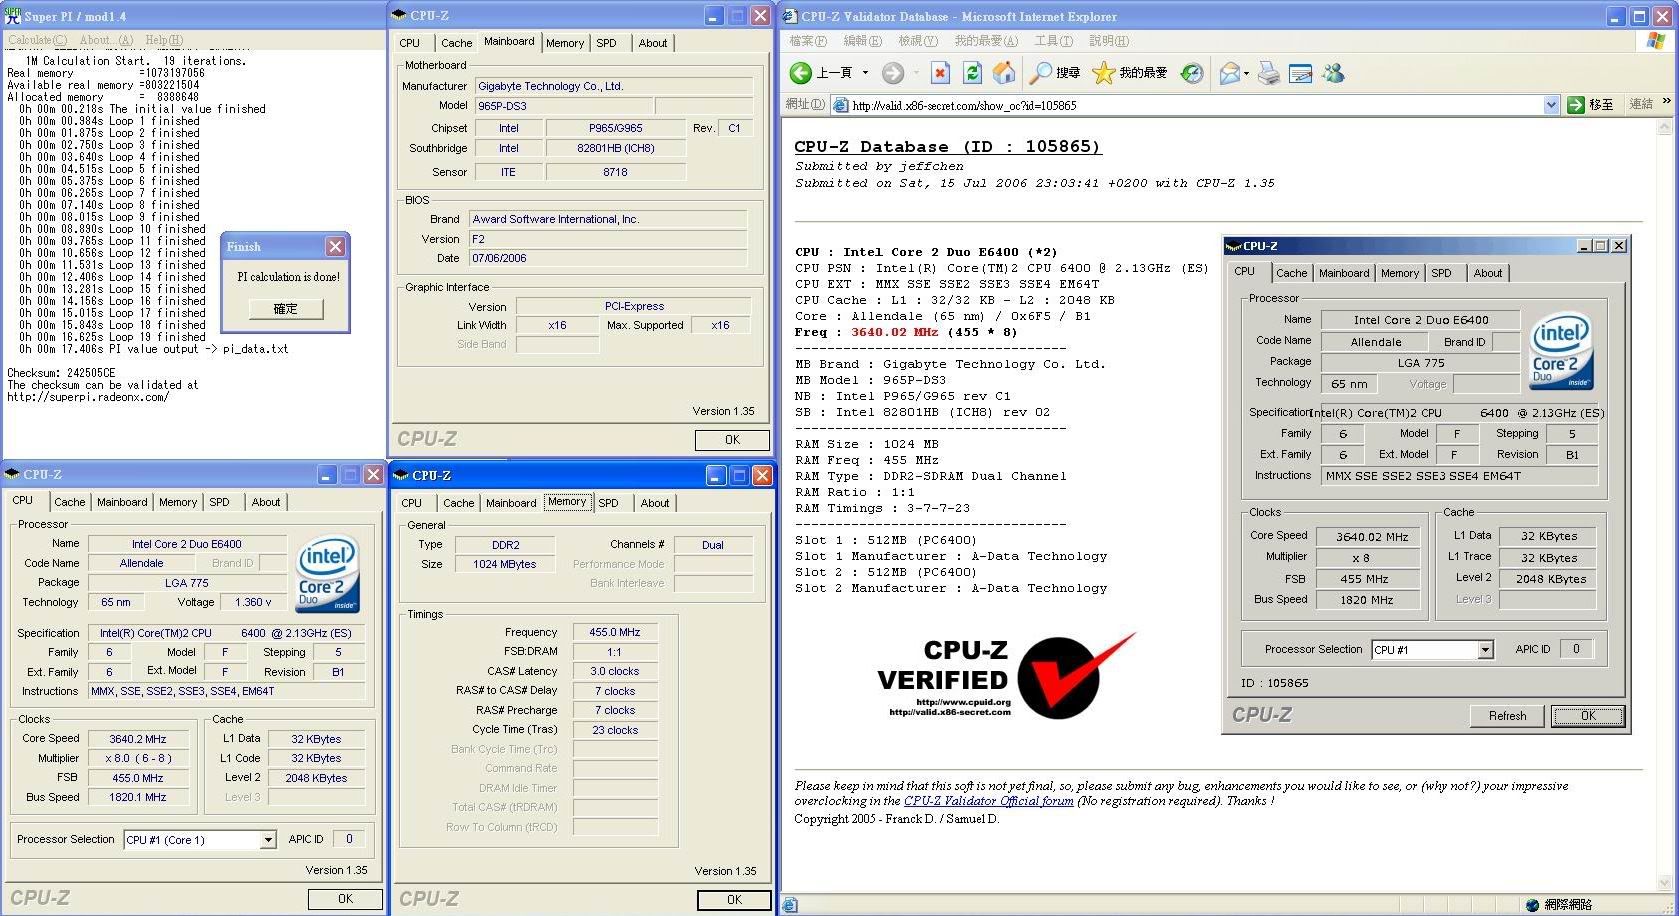The width and height of the screenshot is (1679, 916).
Task: Open the 說明(H) Help menu in IE
Action: [x=1109, y=41]
